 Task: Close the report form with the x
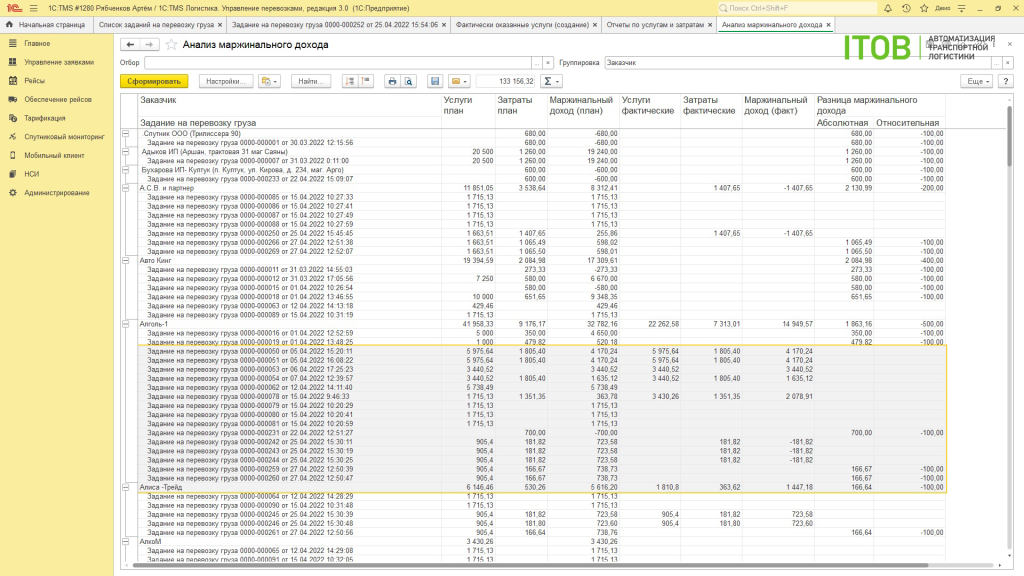tap(1010, 44)
